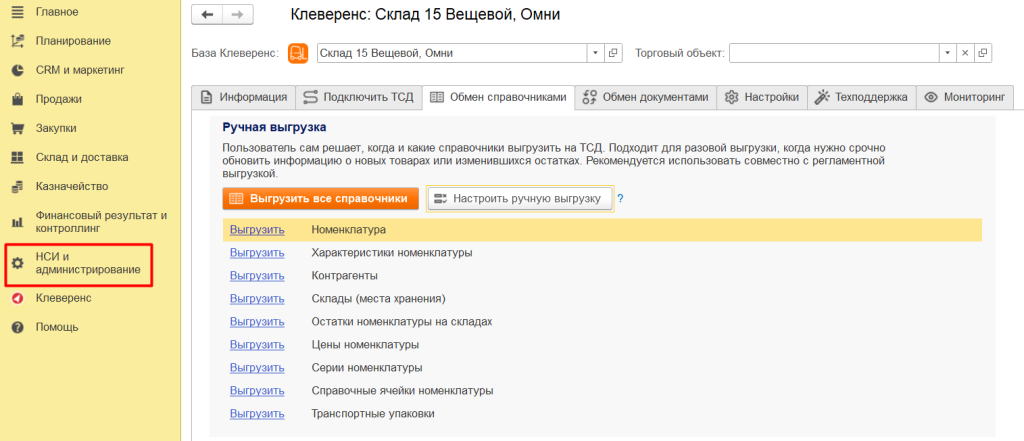Expand the База Клеверенс dropdown
The width and height of the screenshot is (1024, 441).
[596, 54]
